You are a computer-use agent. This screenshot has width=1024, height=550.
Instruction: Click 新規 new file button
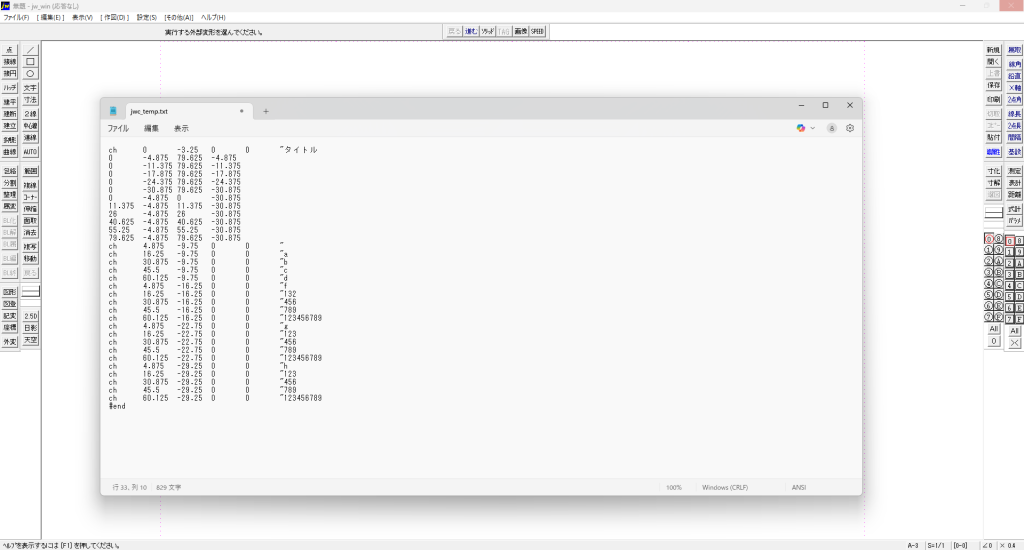click(x=993, y=50)
